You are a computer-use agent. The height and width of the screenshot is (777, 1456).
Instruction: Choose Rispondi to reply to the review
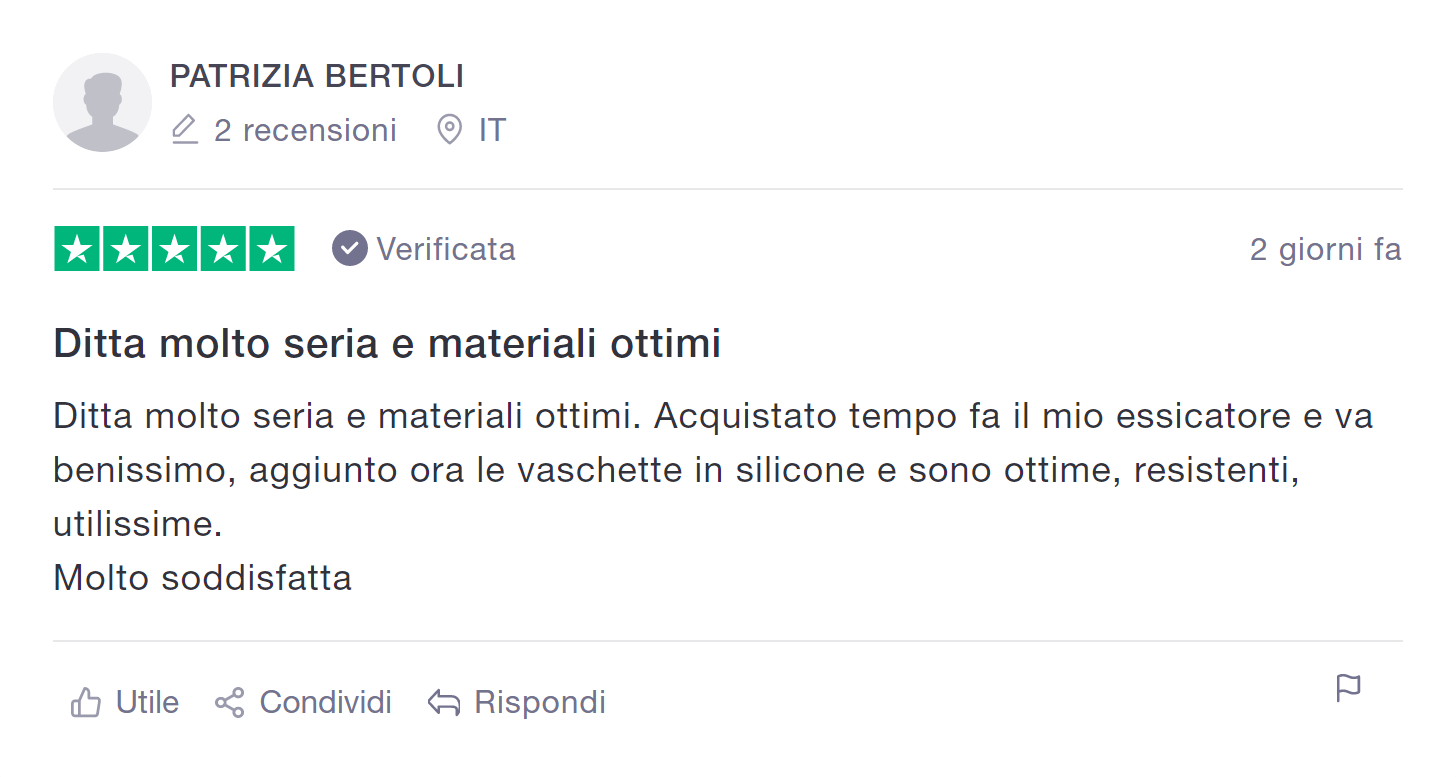pos(540,703)
